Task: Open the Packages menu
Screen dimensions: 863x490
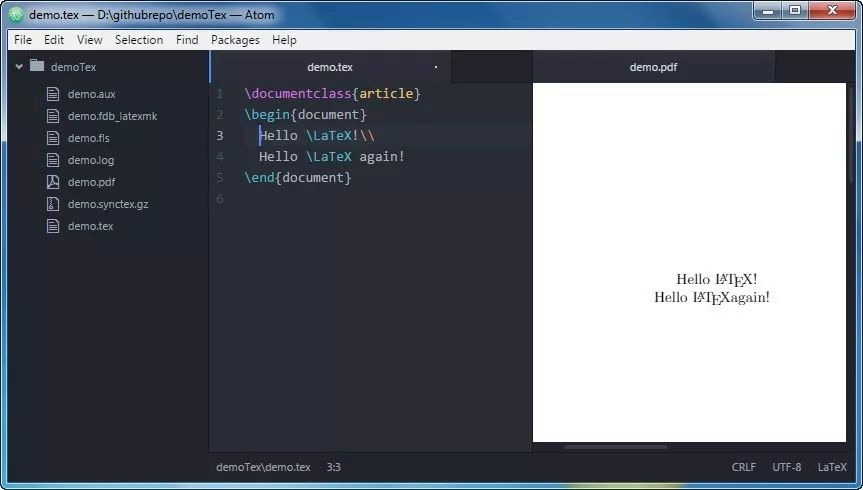Action: pos(235,40)
